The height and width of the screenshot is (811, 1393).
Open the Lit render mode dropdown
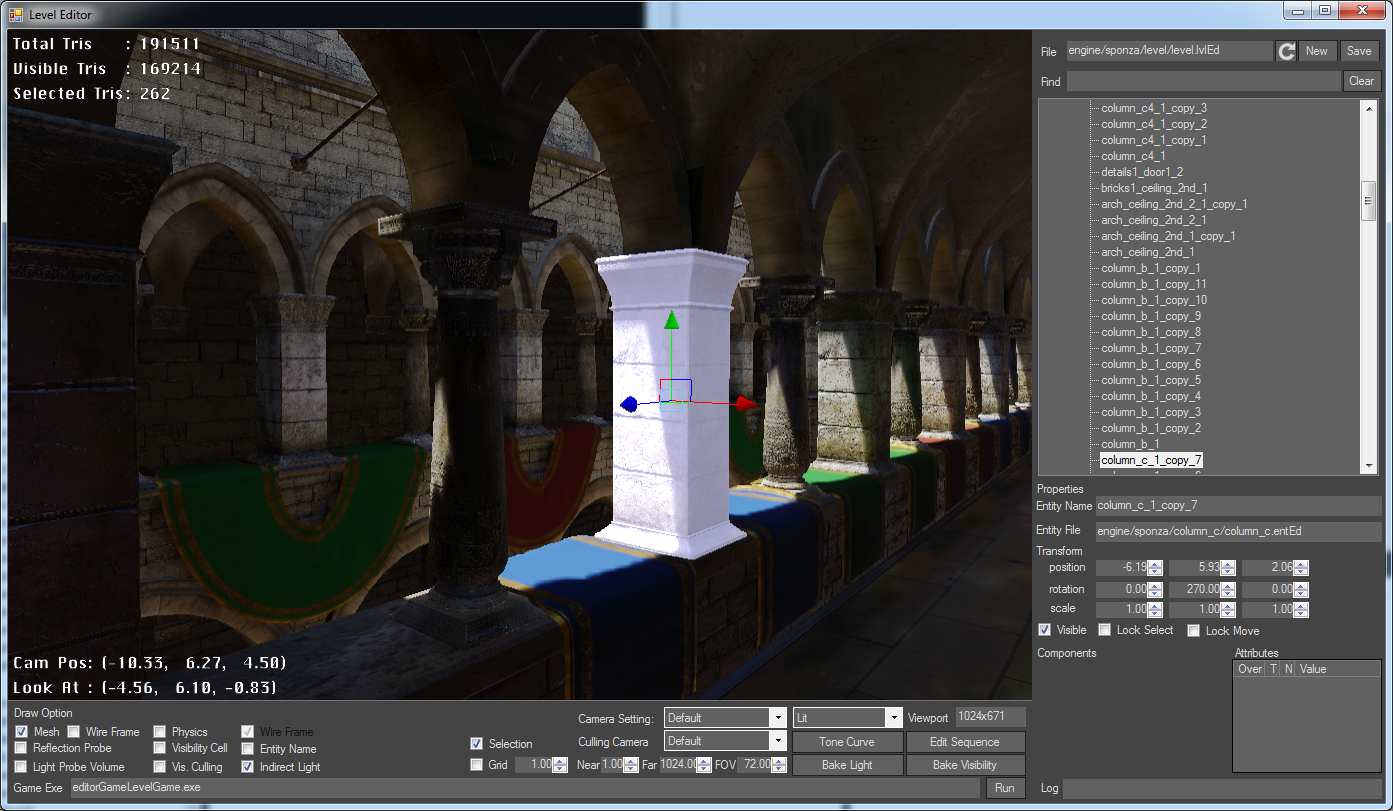coord(848,718)
